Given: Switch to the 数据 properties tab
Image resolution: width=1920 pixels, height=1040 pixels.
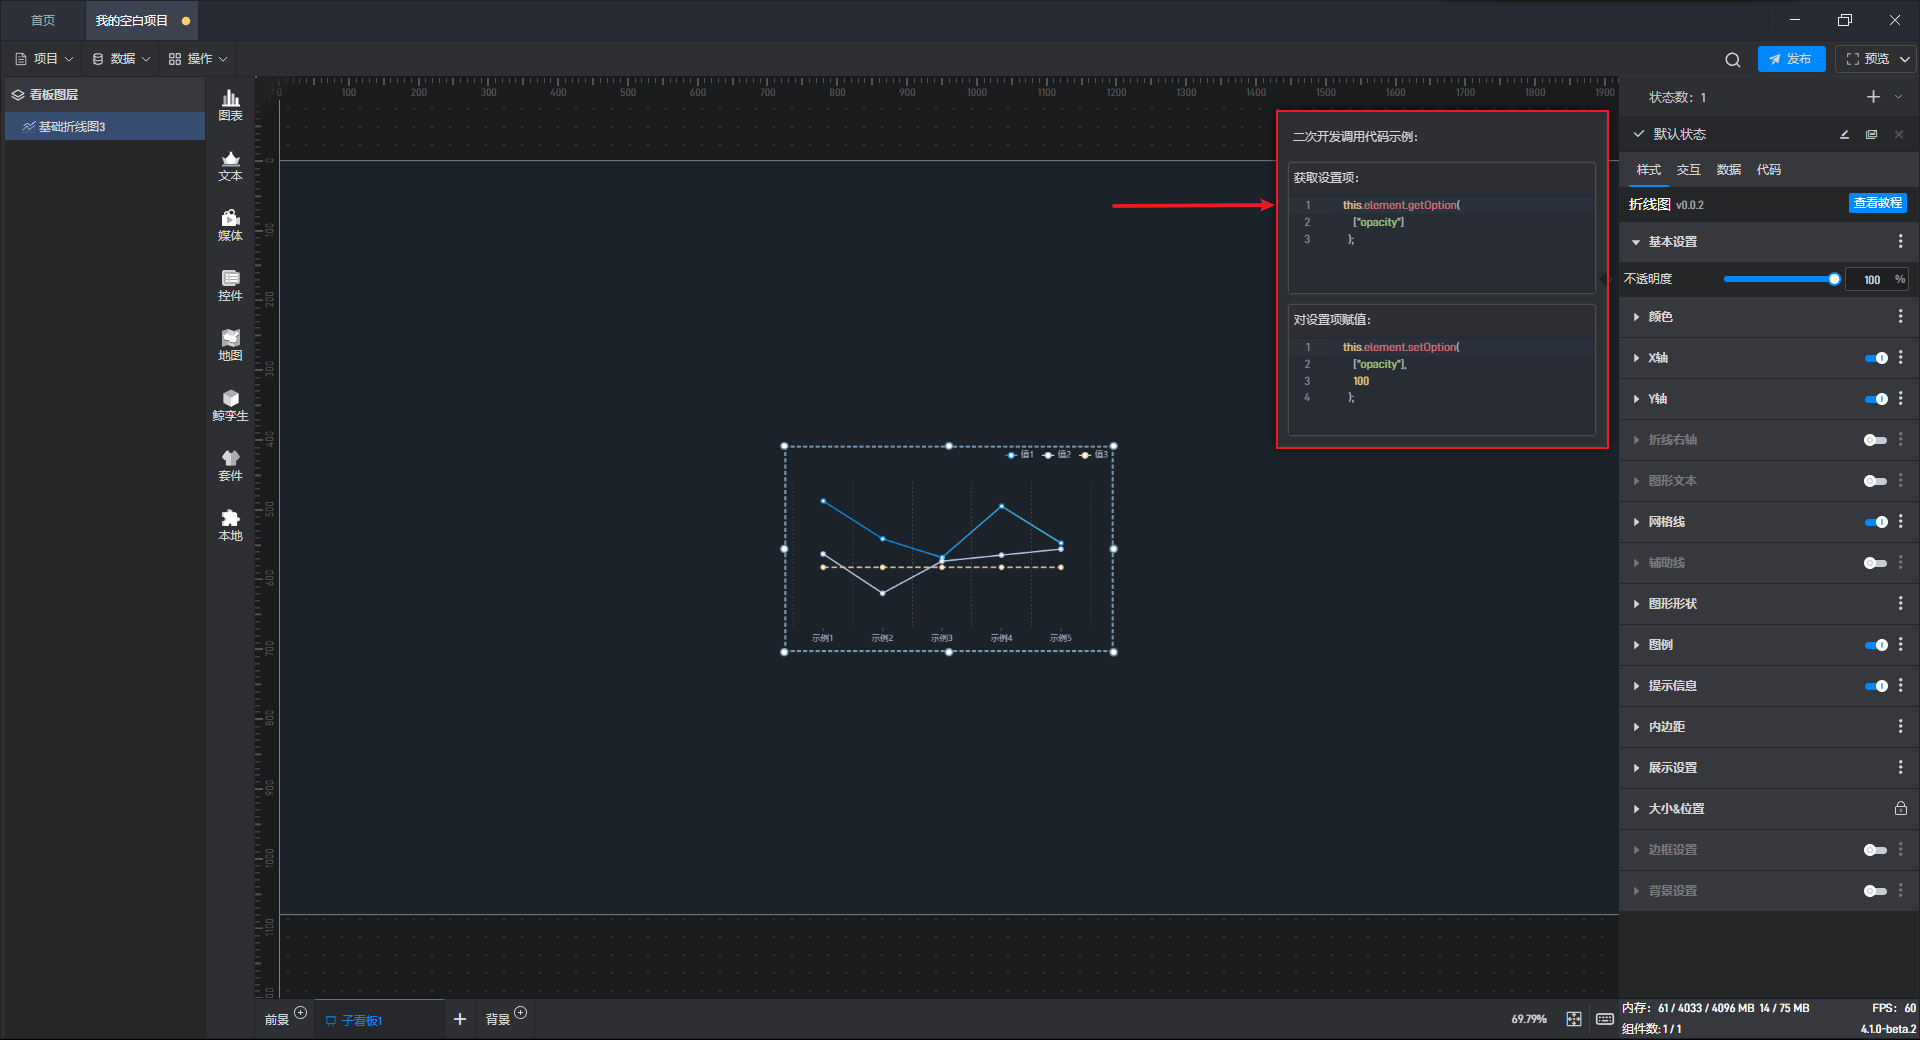Looking at the screenshot, I should point(1729,170).
